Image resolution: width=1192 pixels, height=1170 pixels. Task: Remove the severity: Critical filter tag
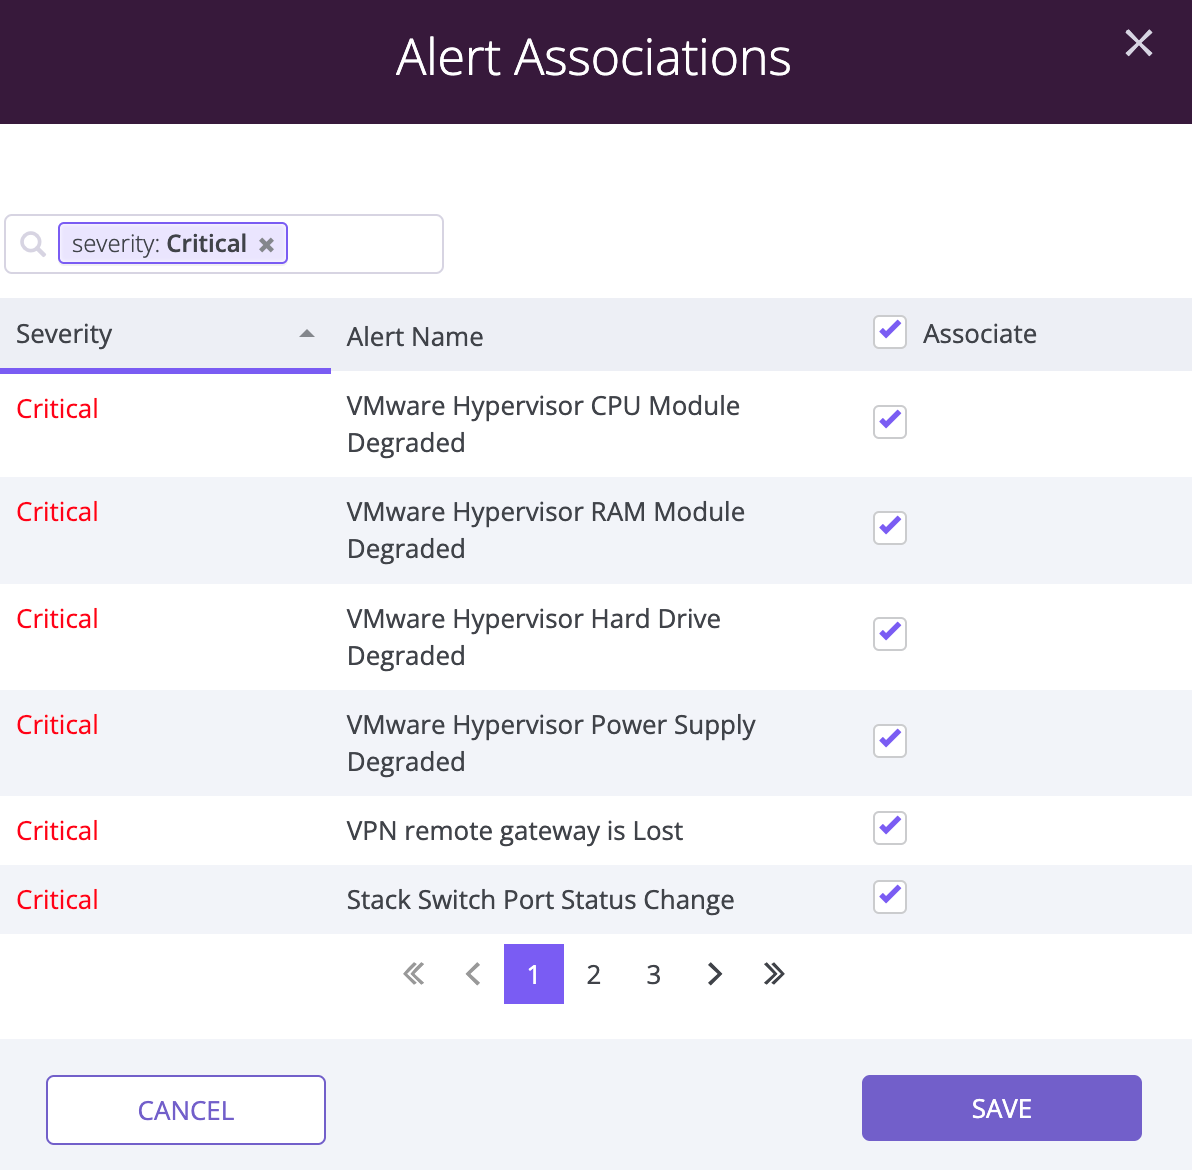click(266, 245)
